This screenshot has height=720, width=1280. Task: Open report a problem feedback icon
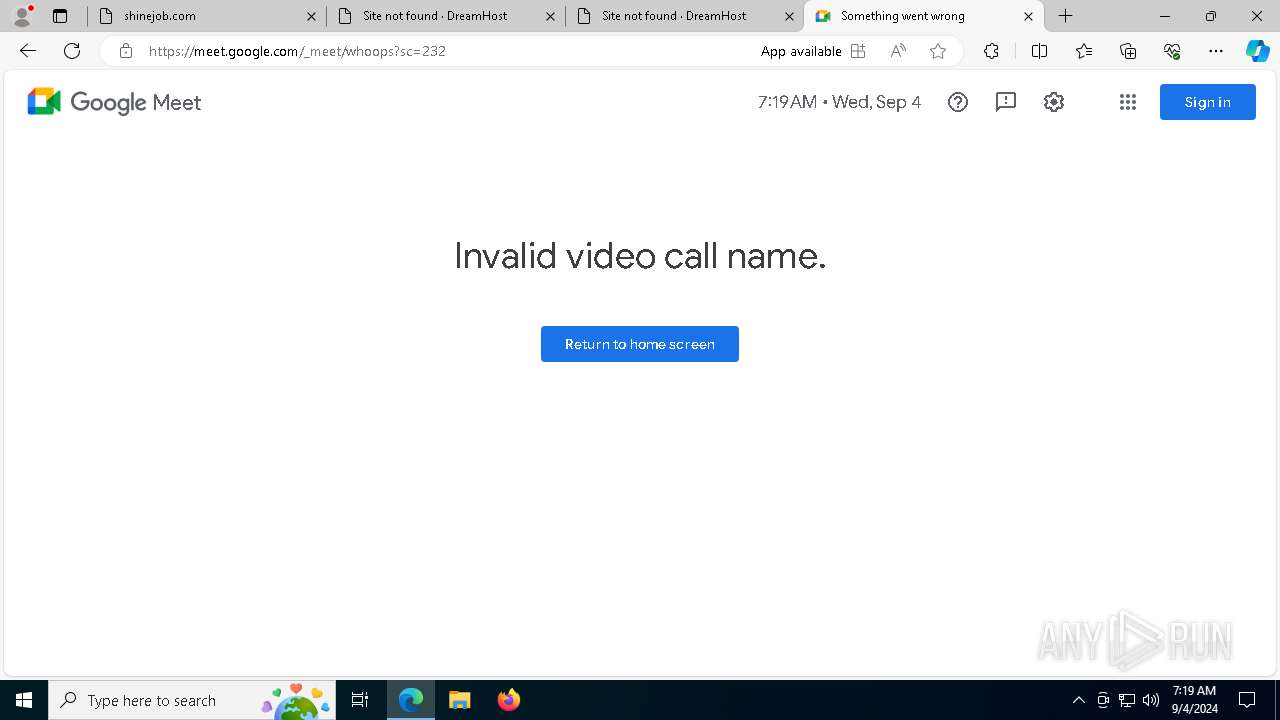coord(1006,102)
